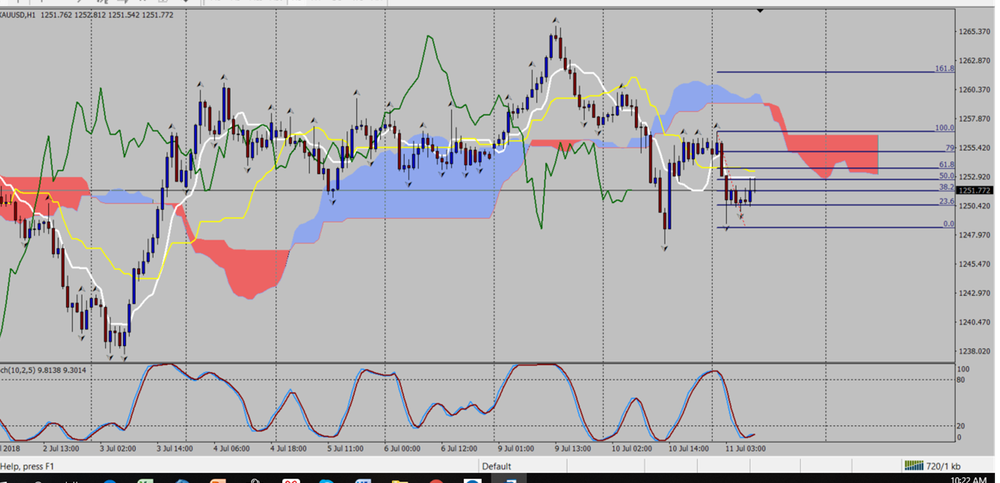The image size is (1000, 483).
Task: Click the 9 Jul 01:00 time label
Action: click(x=515, y=449)
